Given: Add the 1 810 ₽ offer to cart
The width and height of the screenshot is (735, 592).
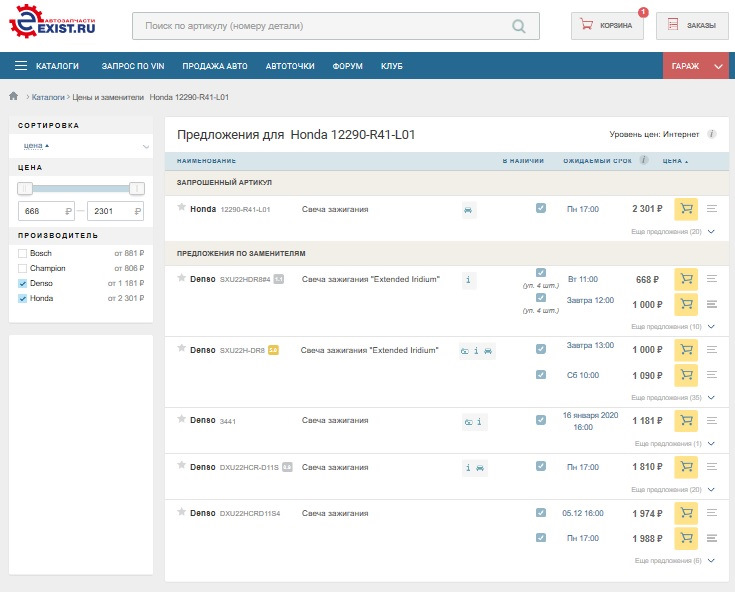Looking at the screenshot, I should [686, 466].
